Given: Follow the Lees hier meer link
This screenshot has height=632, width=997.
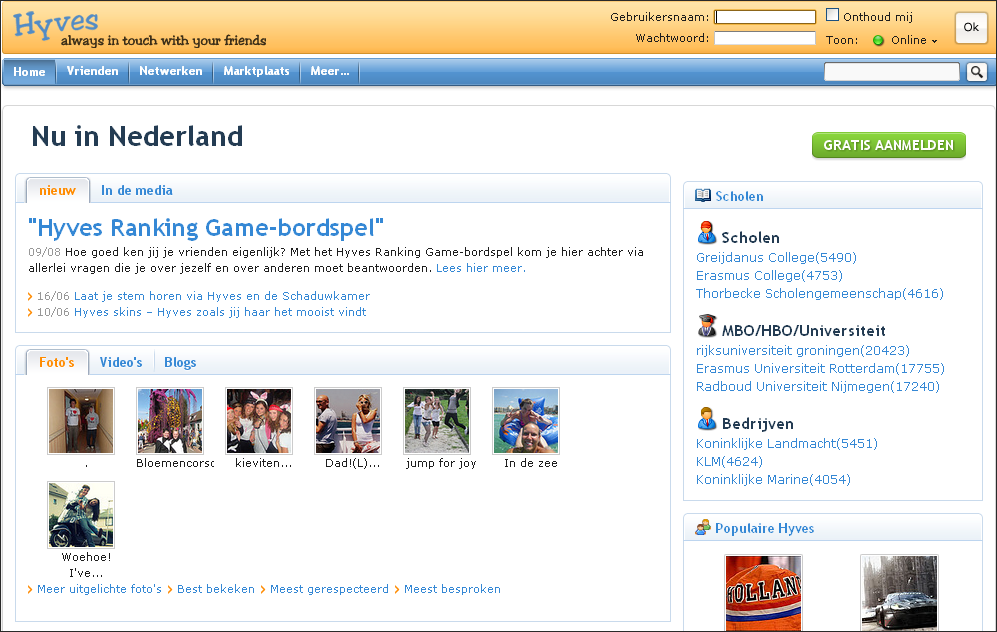Looking at the screenshot, I should 481,268.
